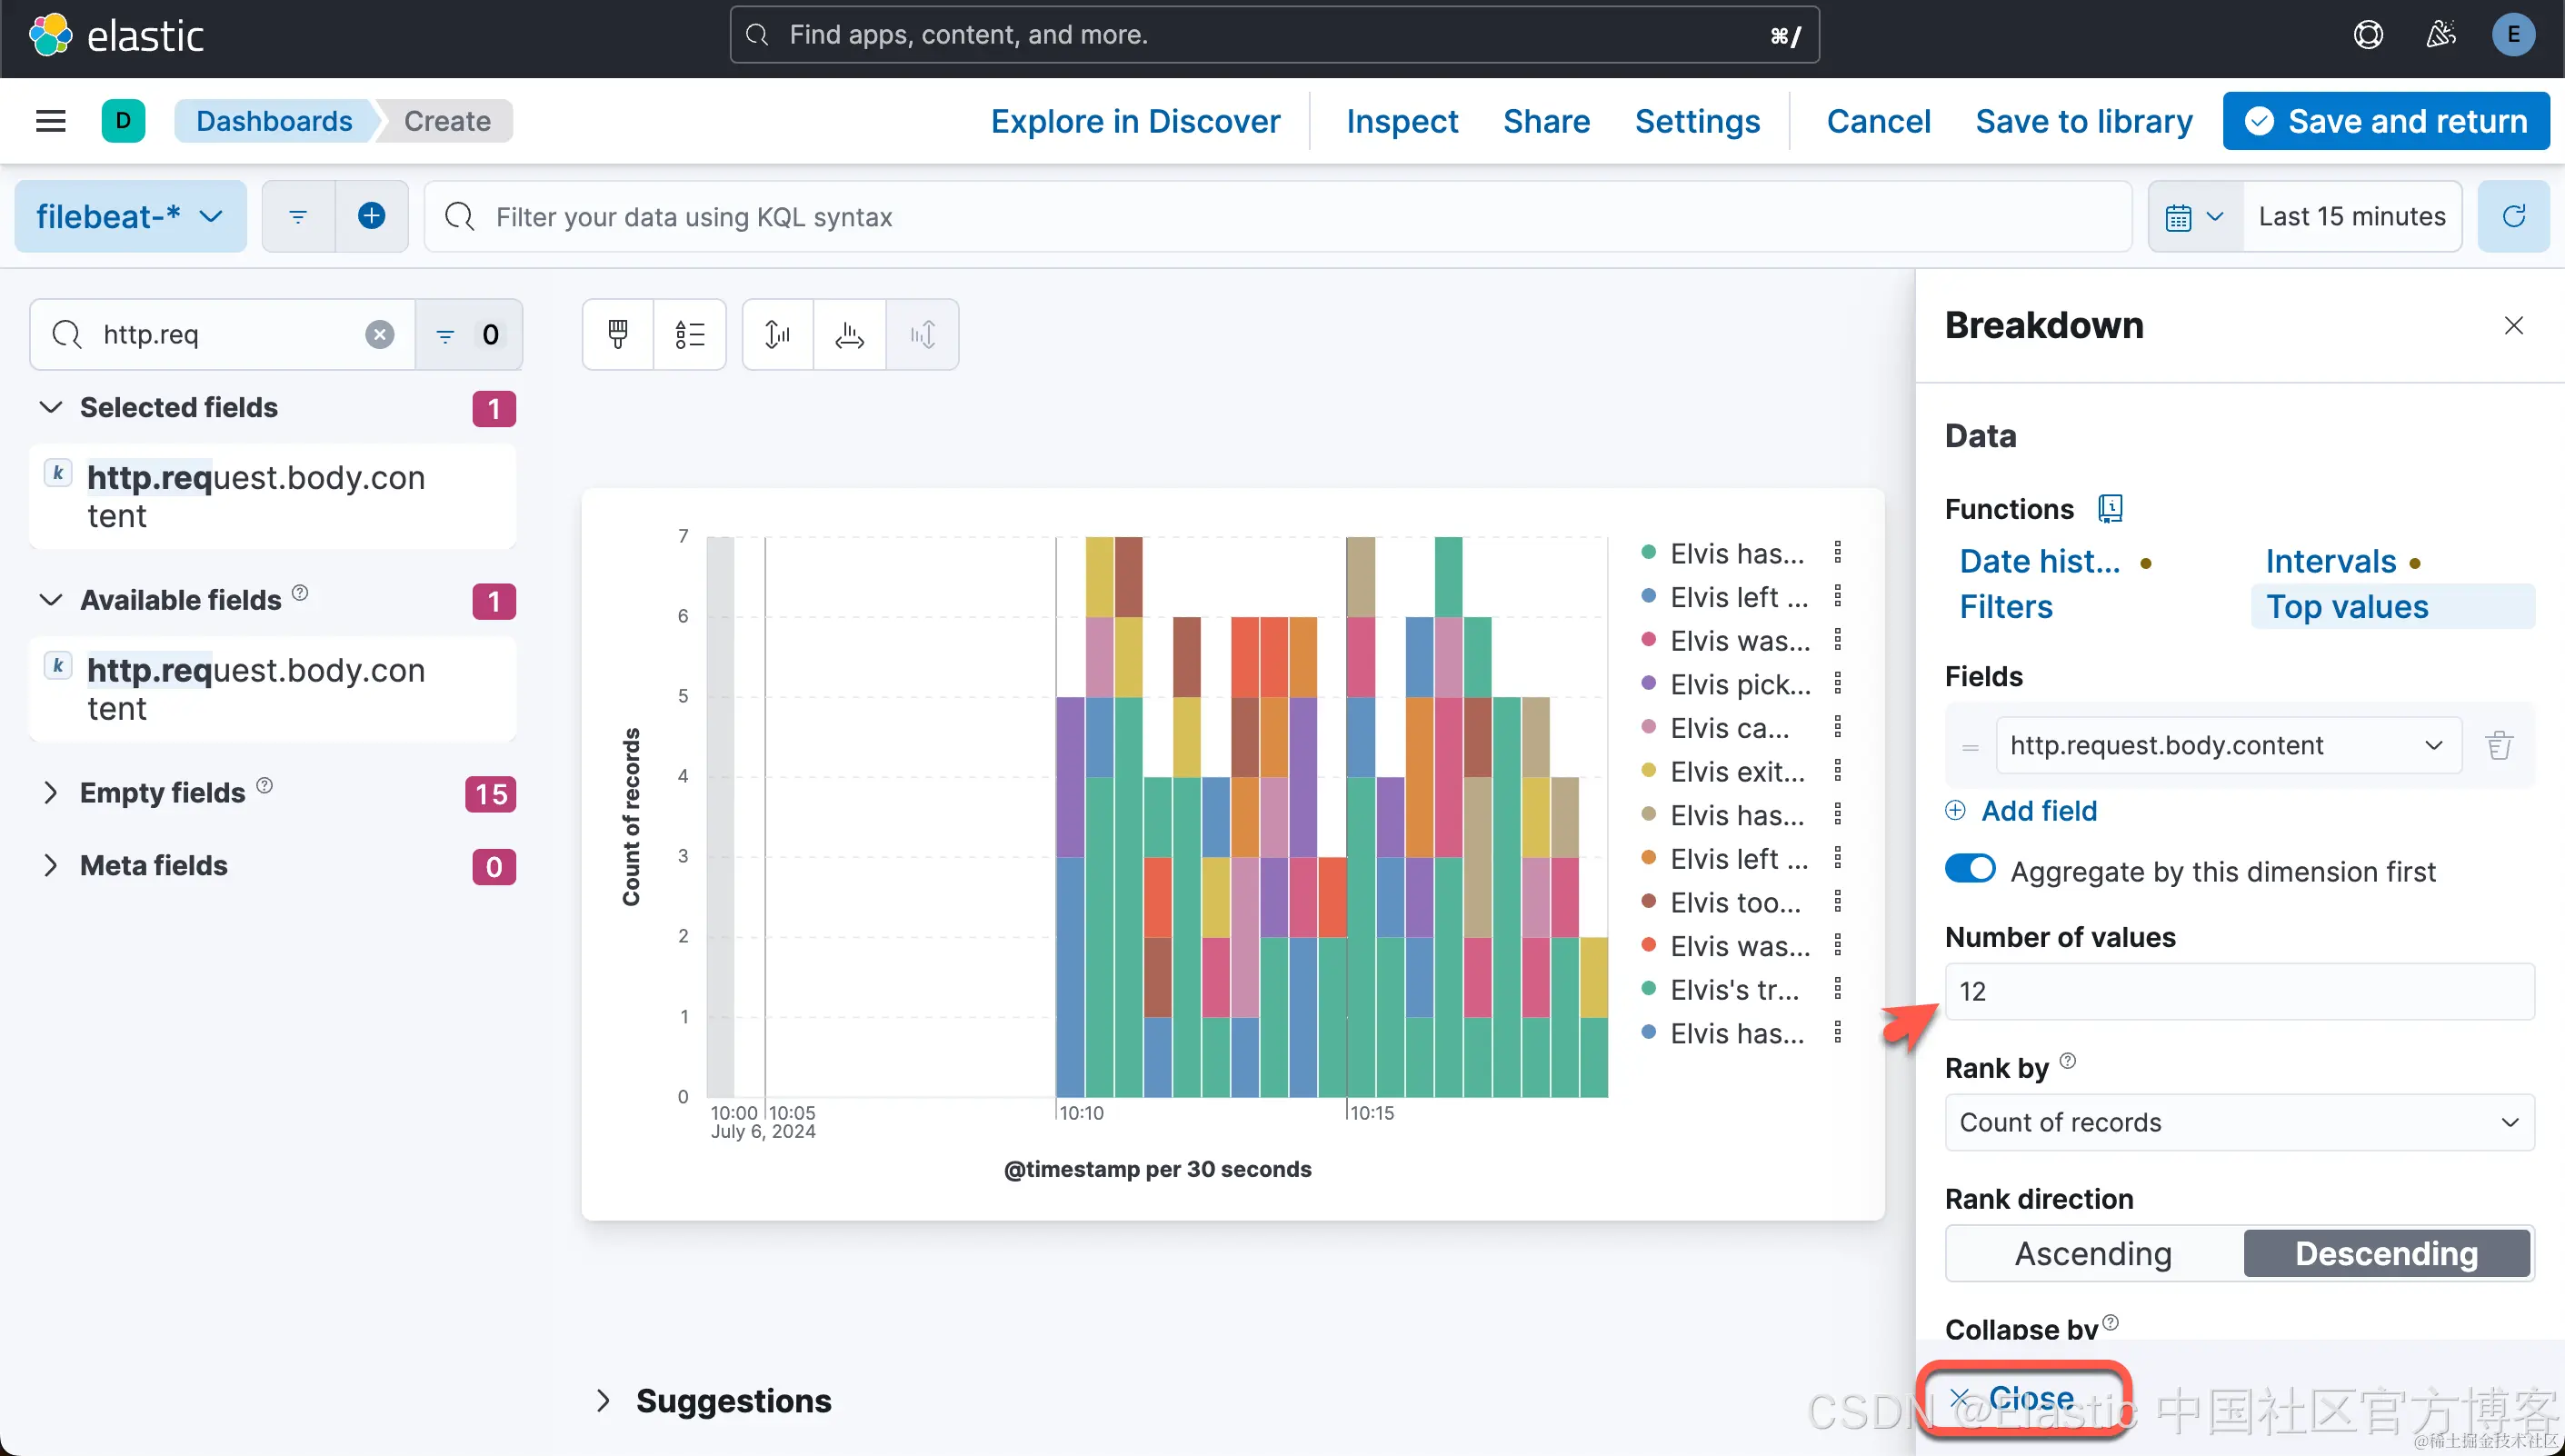Click the Add field link

(x=2038, y=810)
